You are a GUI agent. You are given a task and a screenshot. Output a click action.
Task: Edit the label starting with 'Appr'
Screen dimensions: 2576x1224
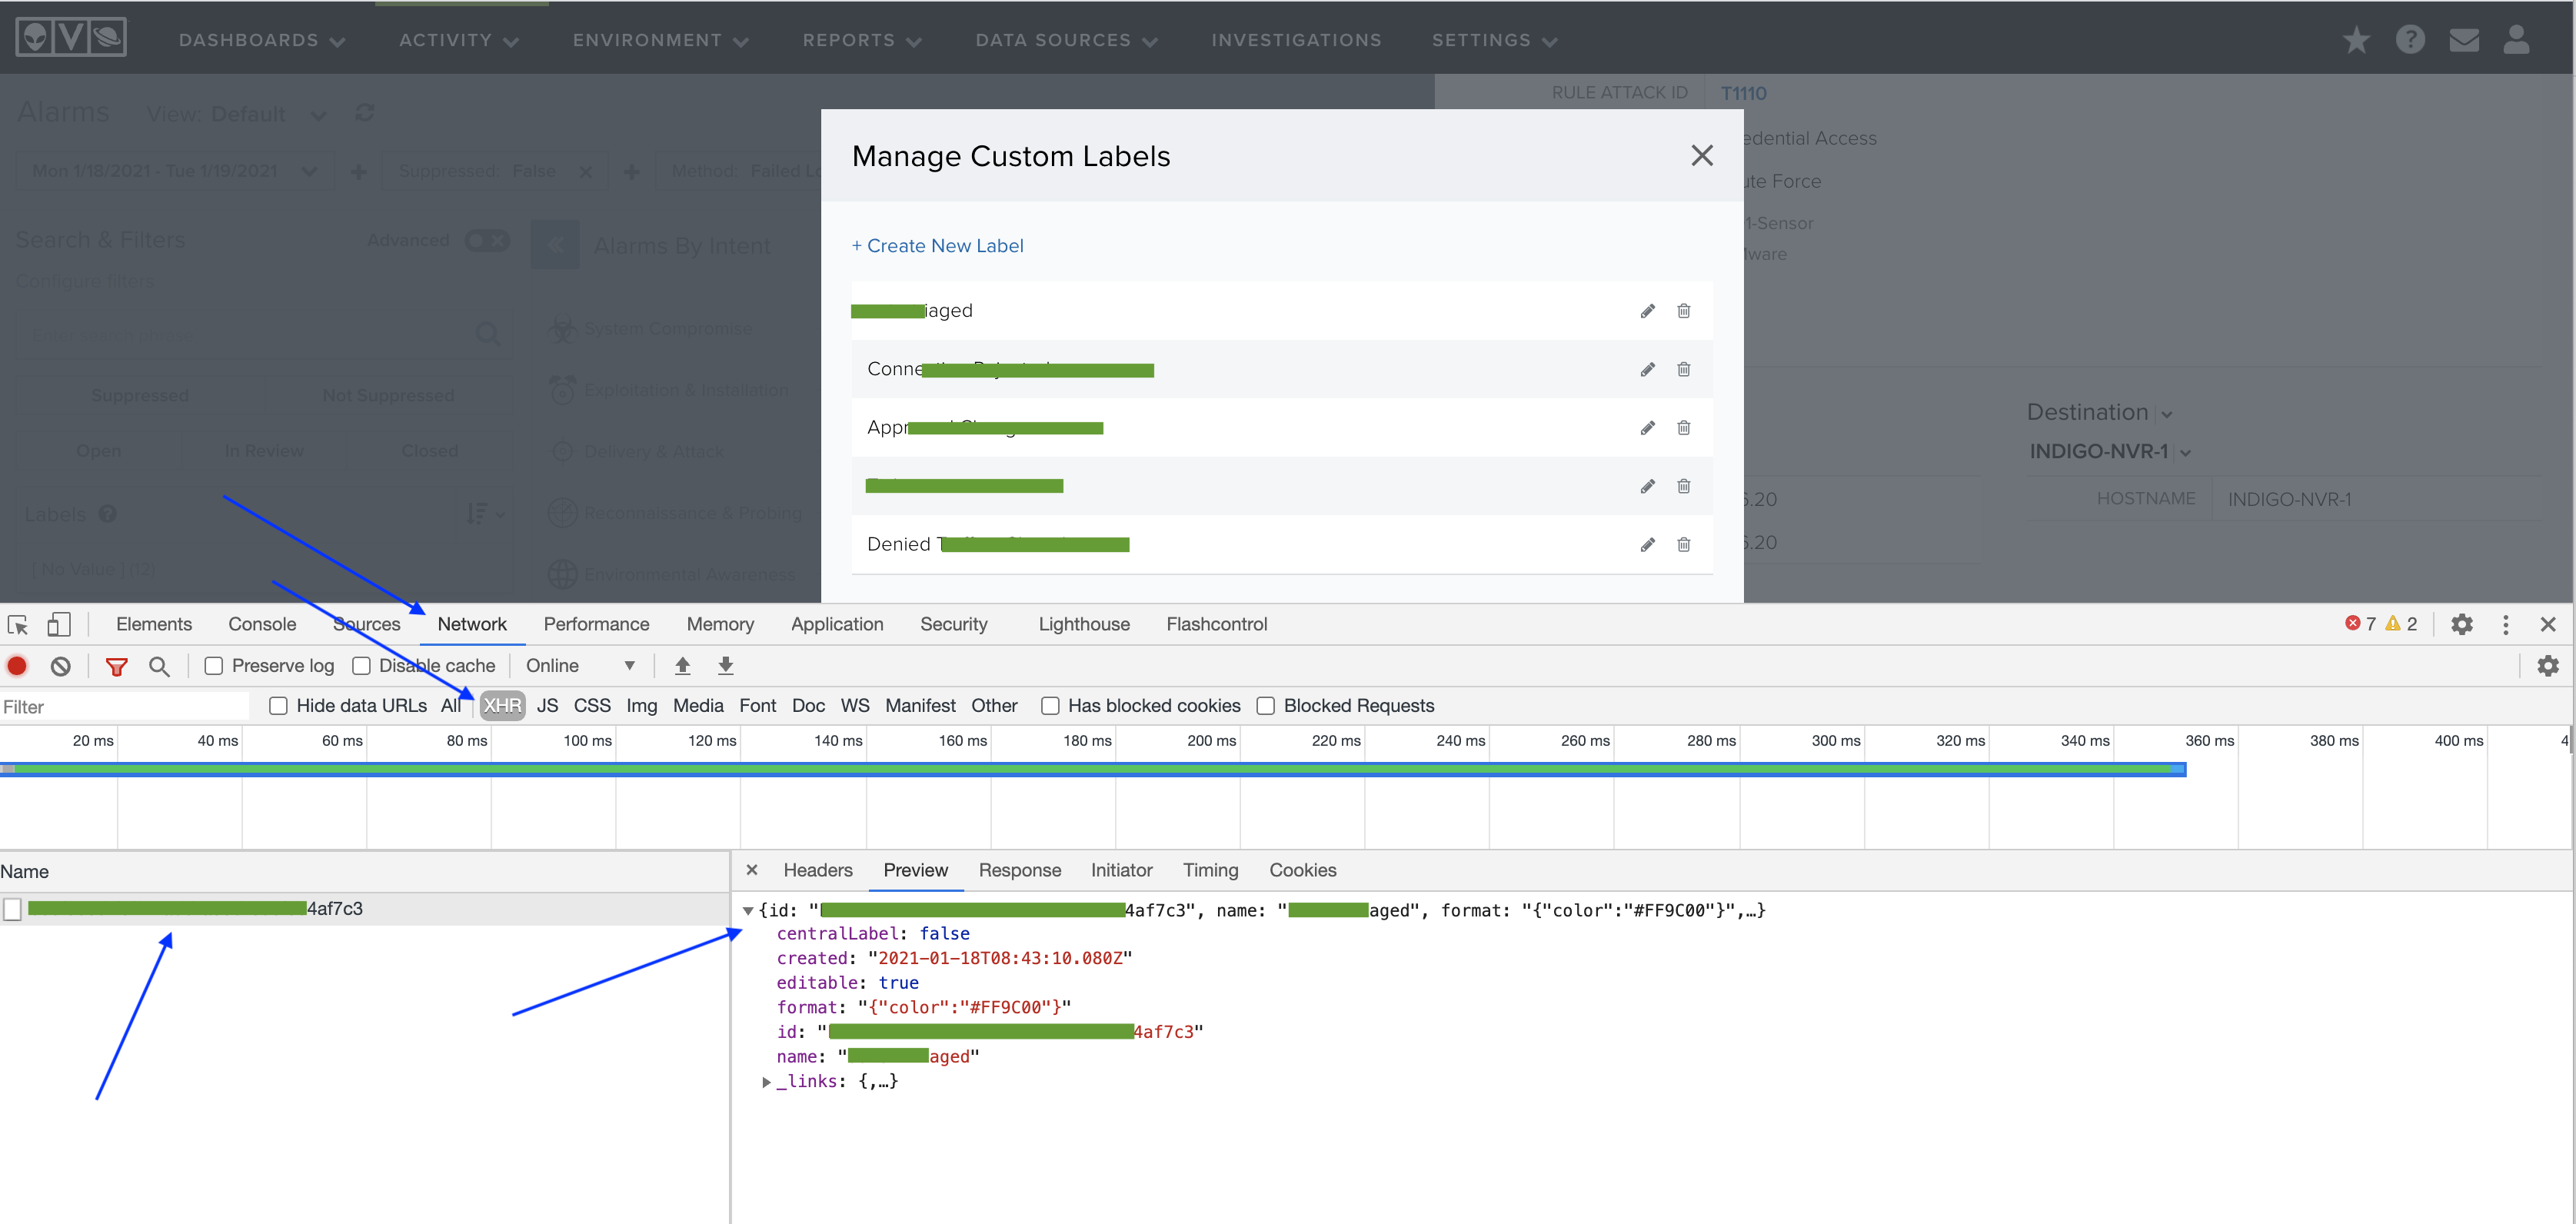coord(1647,428)
